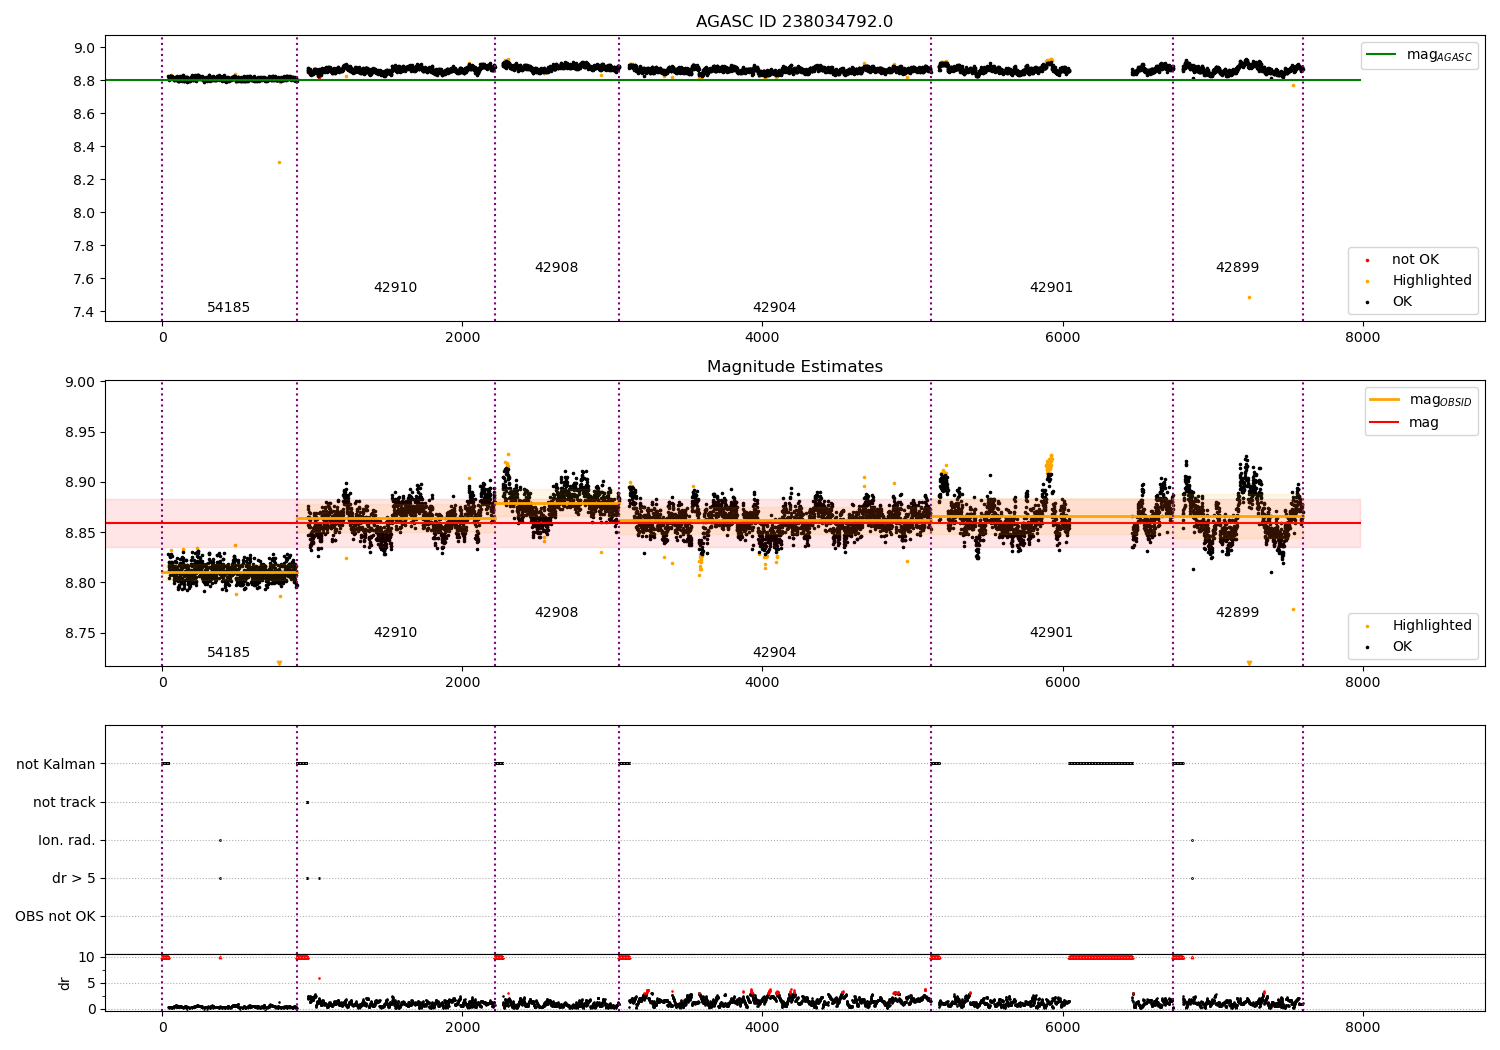This screenshot has width=1500, height=1050.
Task: Click the "not track" axis label
Action: point(64,803)
